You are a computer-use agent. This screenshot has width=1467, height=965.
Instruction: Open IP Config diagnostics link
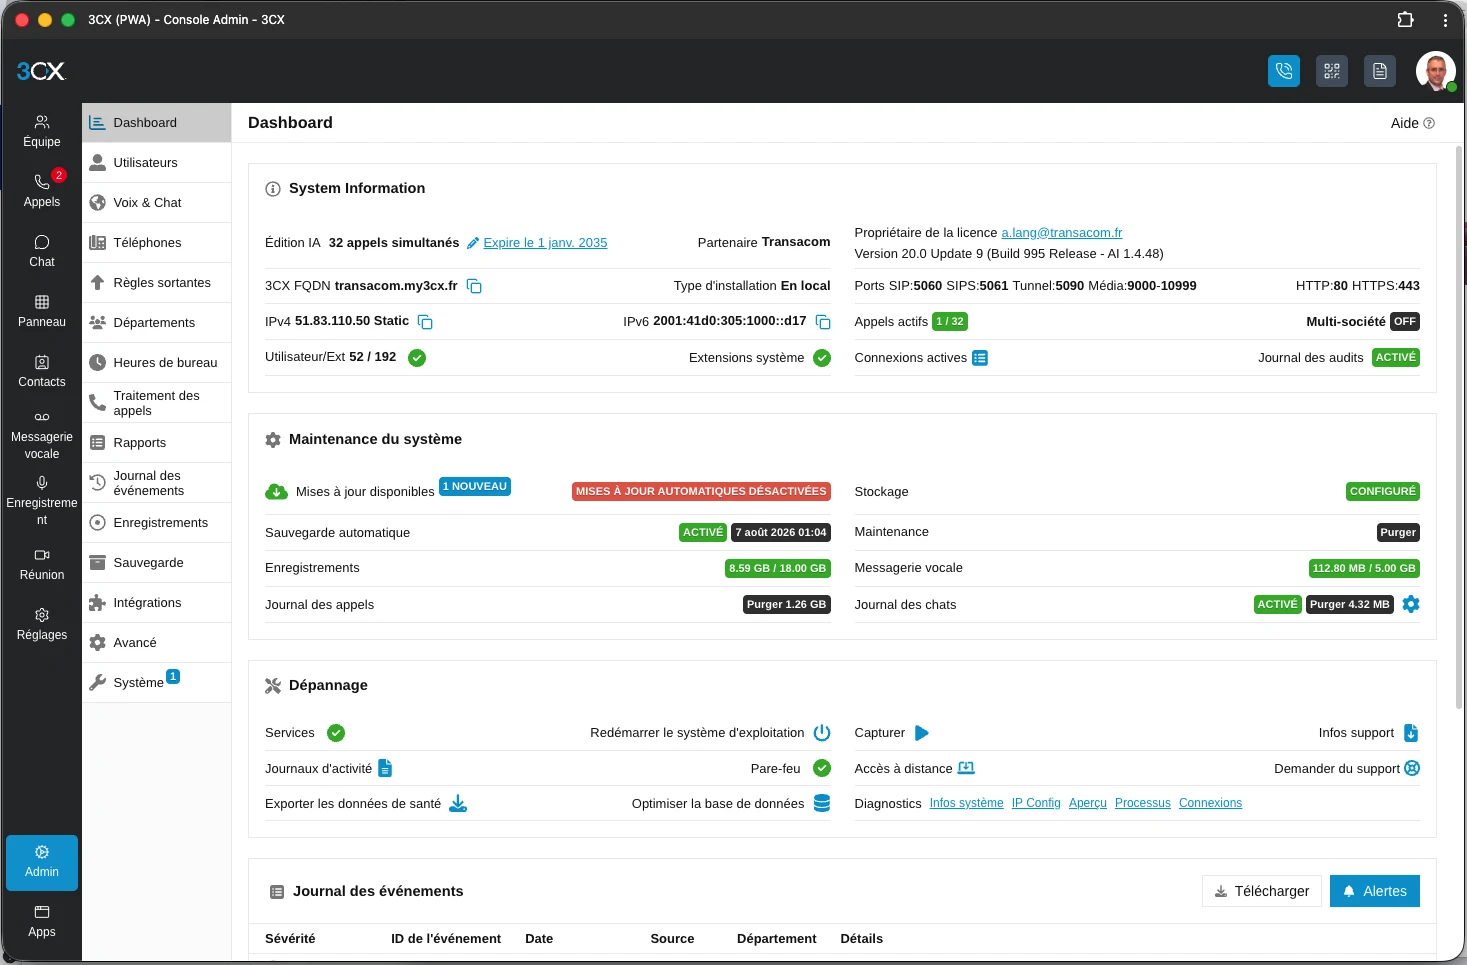coord(1036,803)
